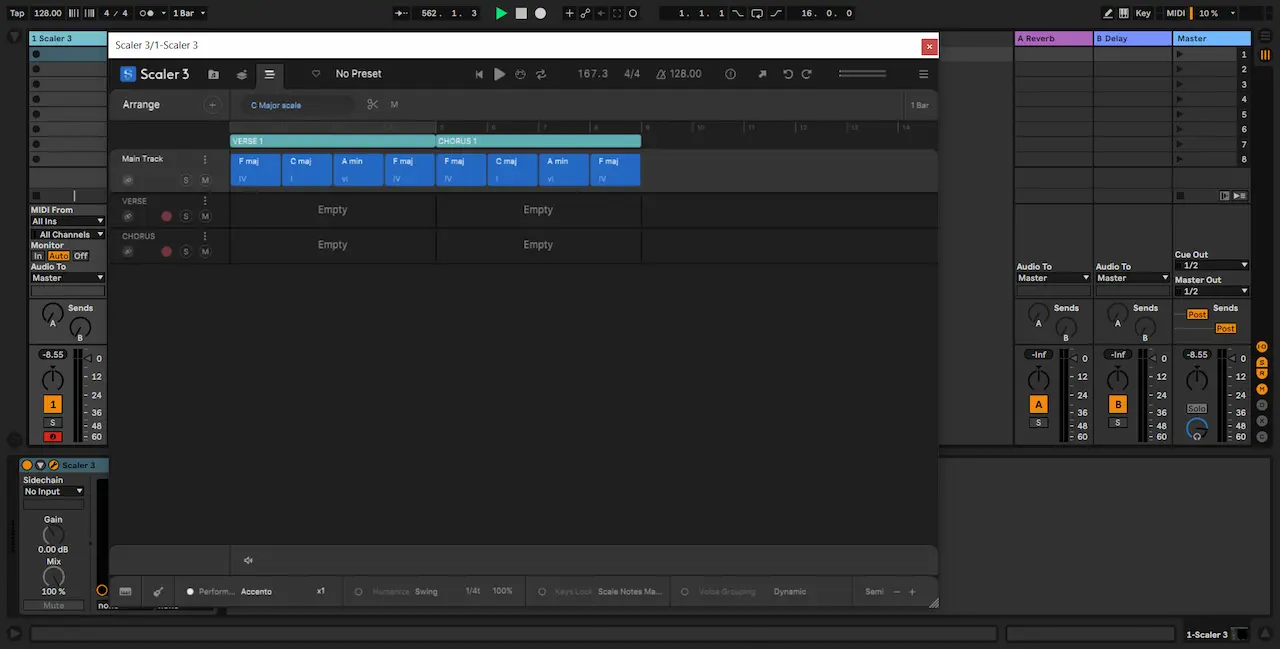
Task: Click the guitar view icon in Scaler footer
Action: tap(158, 591)
